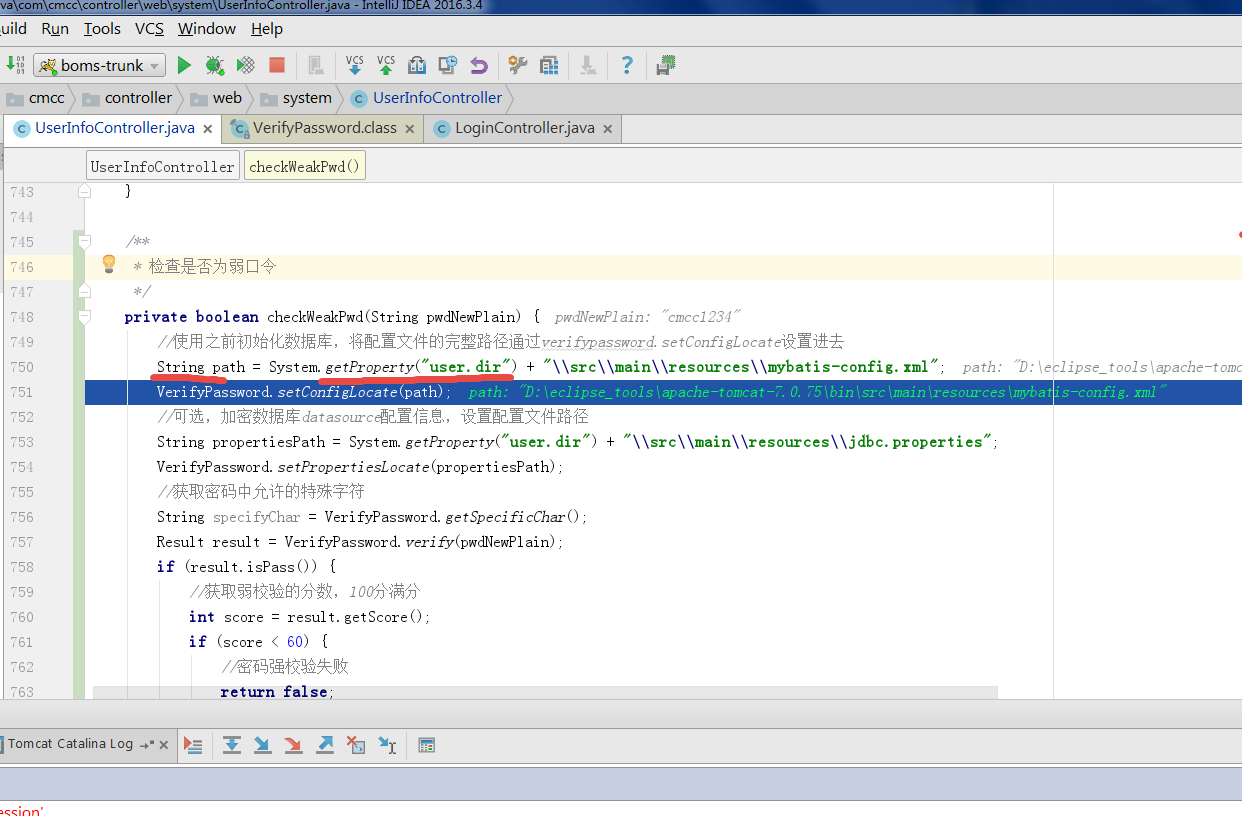Click the Step Over debugger icon
The height and width of the screenshot is (816, 1242).
click(232, 745)
